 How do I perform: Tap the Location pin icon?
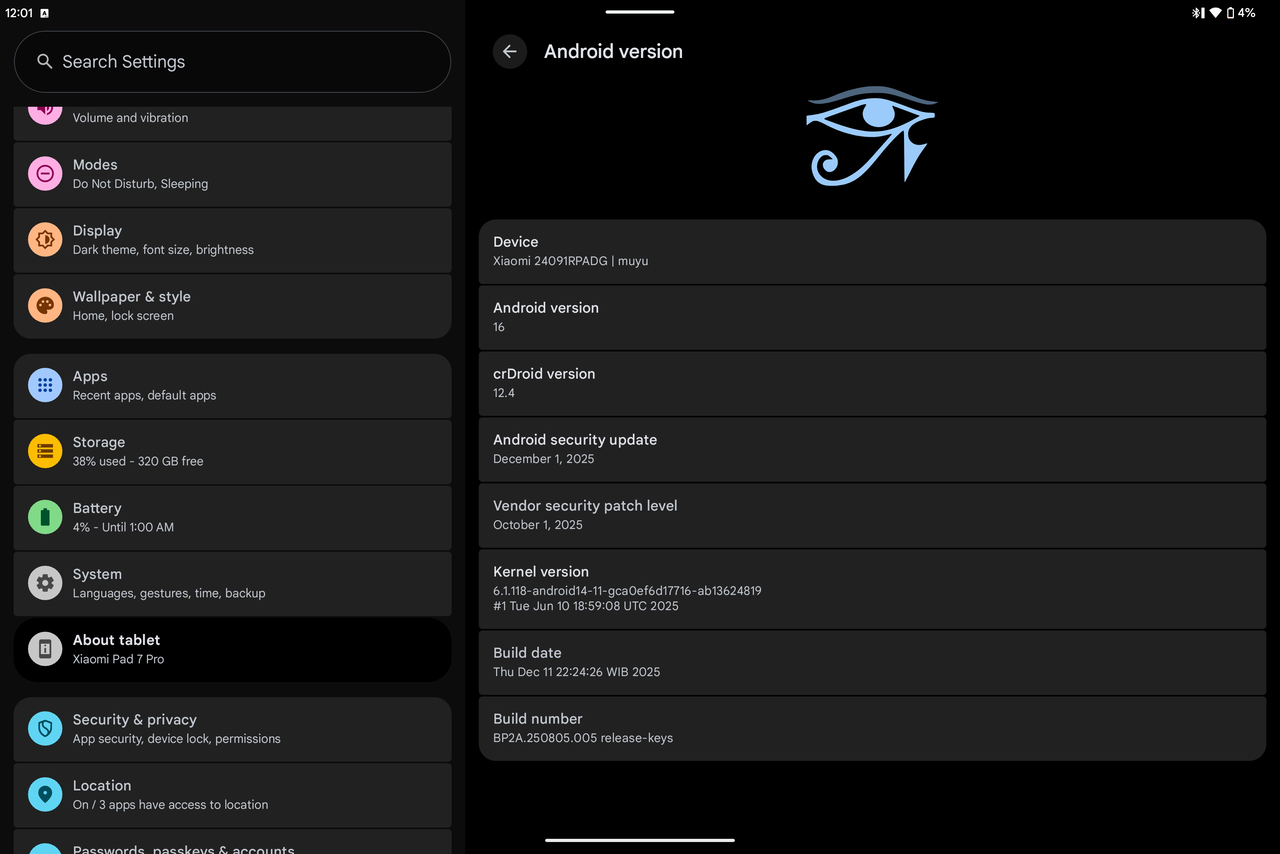45,795
